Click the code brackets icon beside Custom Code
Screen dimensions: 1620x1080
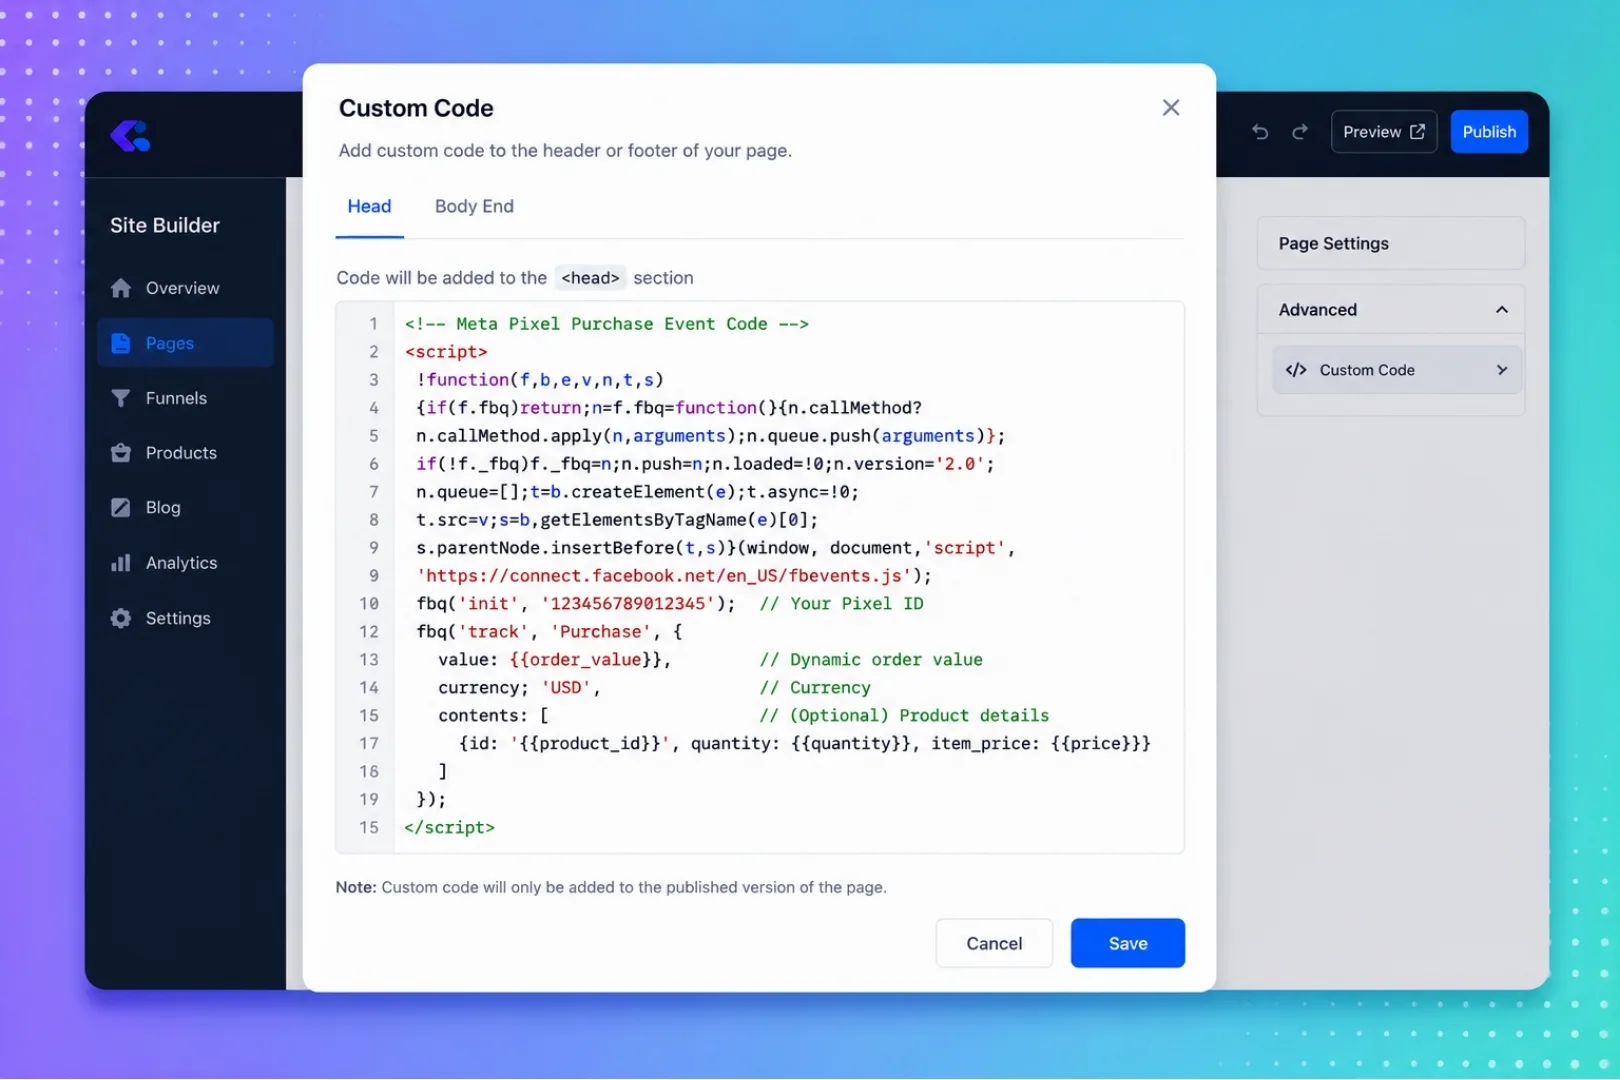1296,370
